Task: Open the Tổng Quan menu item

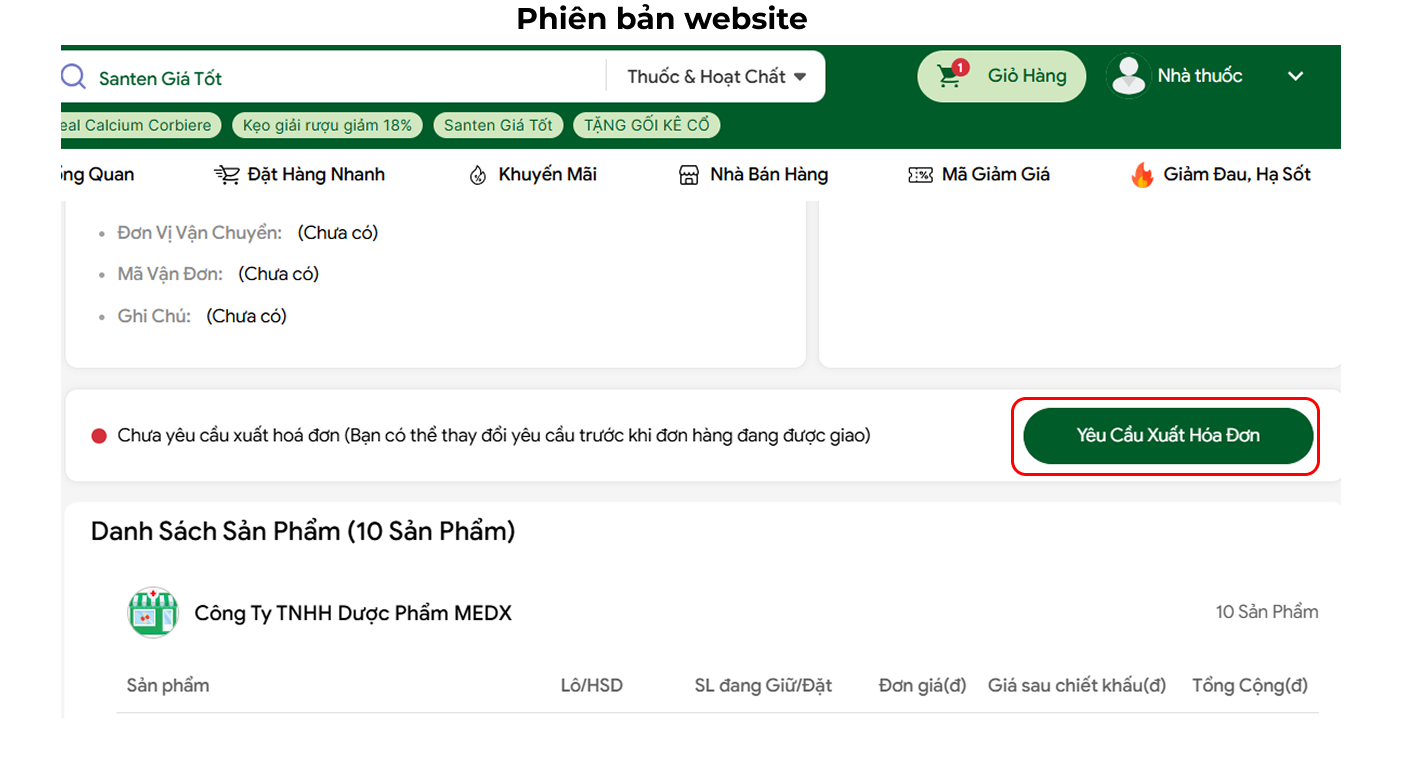Action: pyautogui.click(x=98, y=175)
